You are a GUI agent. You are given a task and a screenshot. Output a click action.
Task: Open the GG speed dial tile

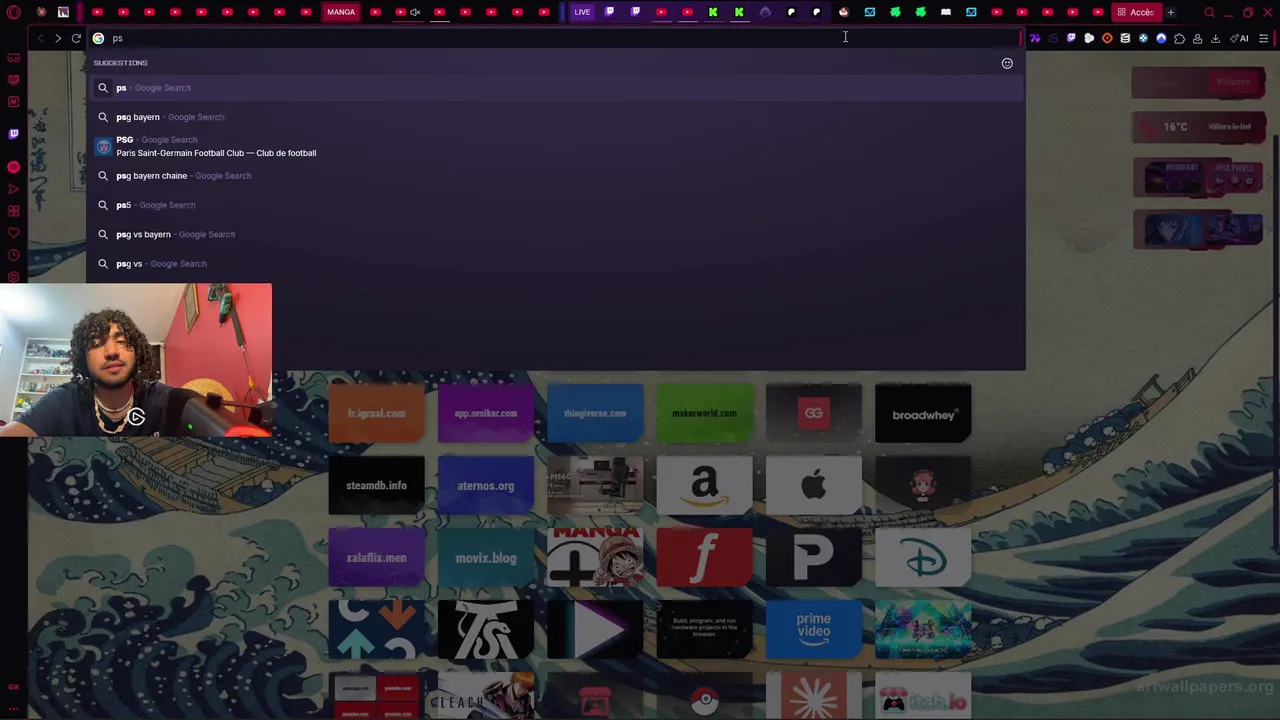pyautogui.click(x=814, y=413)
